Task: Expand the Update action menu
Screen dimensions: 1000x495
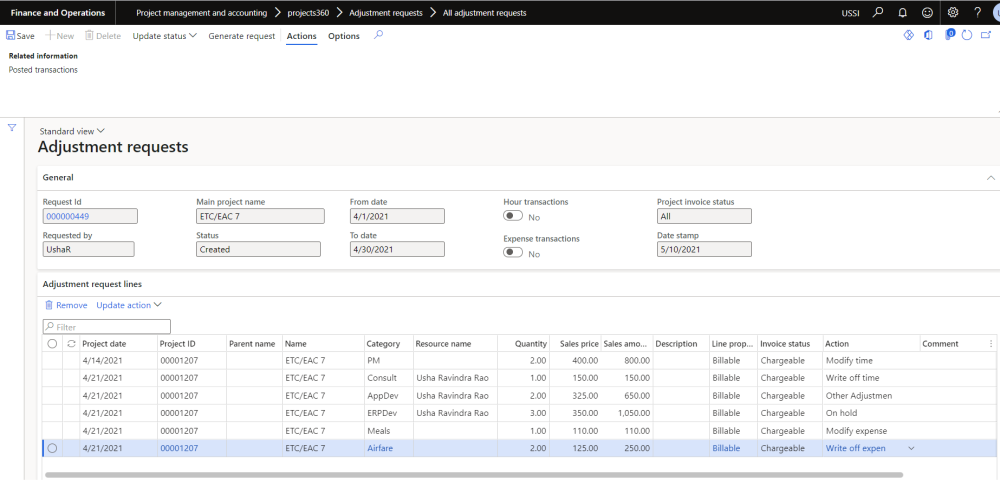Action: tap(128, 305)
